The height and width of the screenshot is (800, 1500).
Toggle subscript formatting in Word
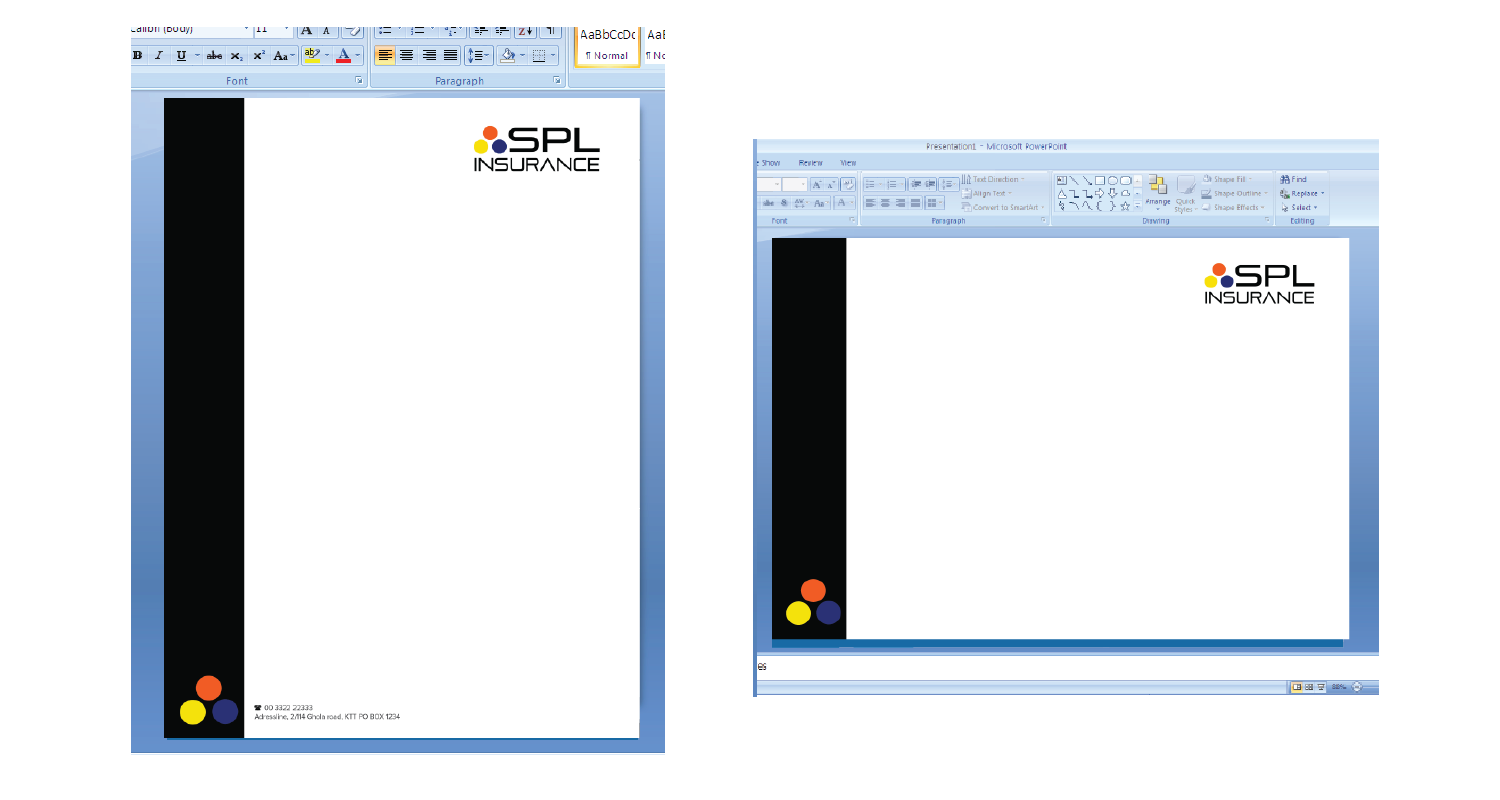coord(236,55)
